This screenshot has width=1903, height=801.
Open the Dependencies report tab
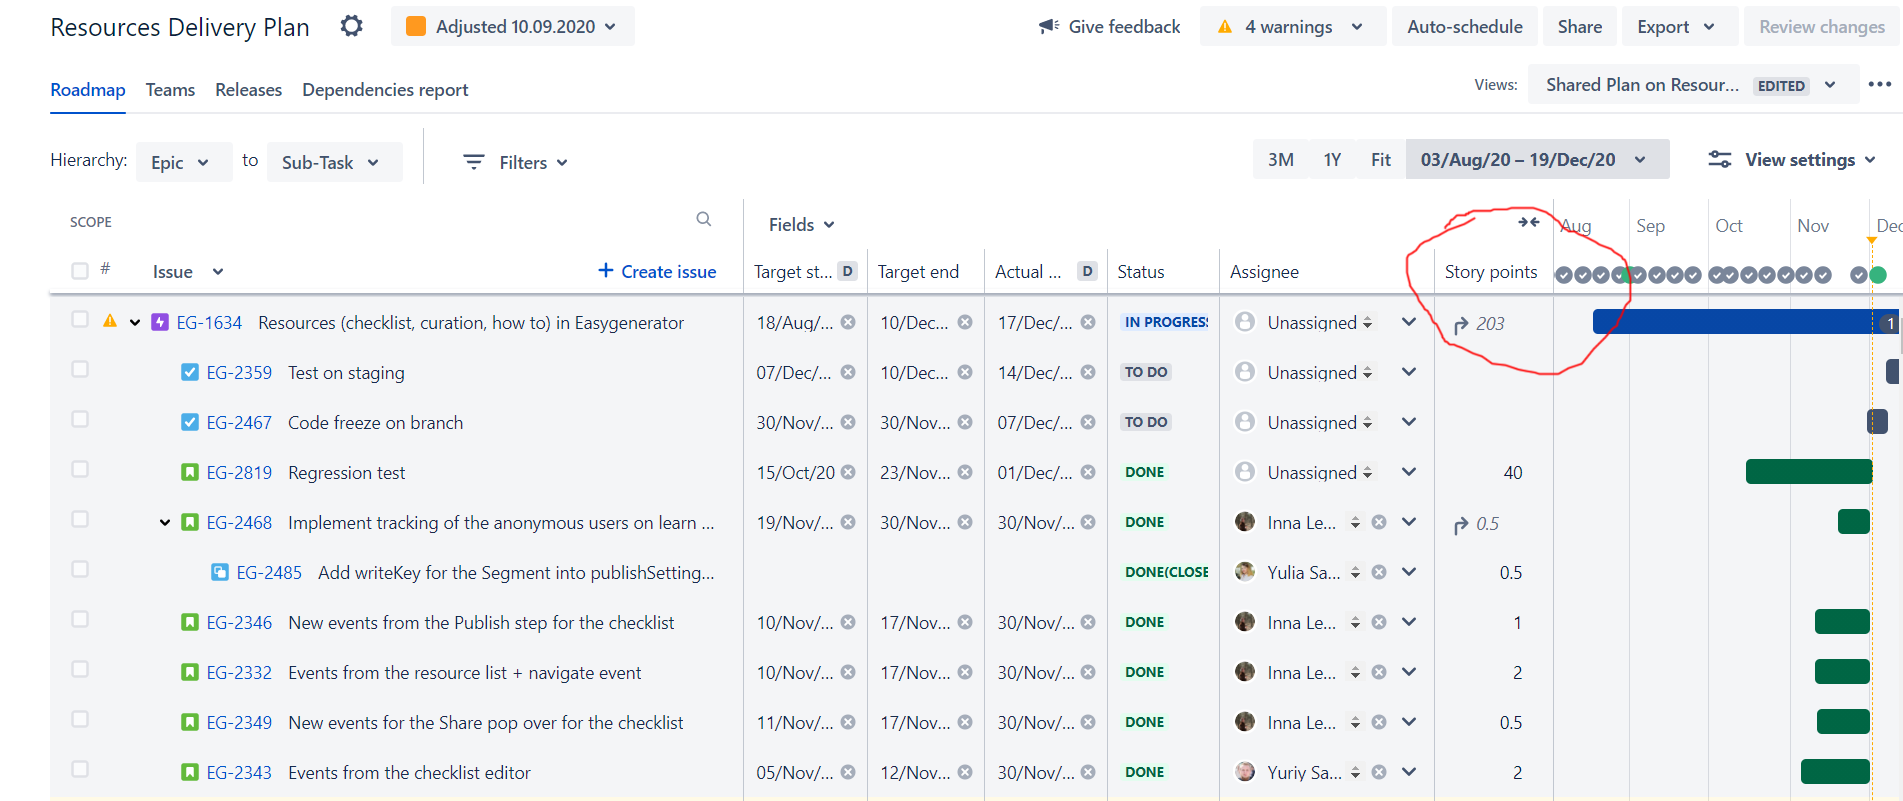click(x=385, y=90)
